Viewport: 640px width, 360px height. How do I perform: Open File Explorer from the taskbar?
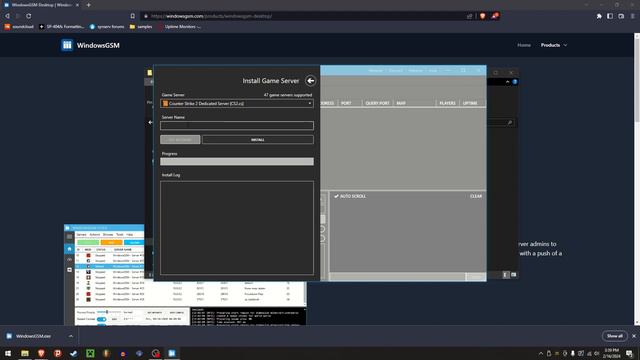[x=25, y=353]
